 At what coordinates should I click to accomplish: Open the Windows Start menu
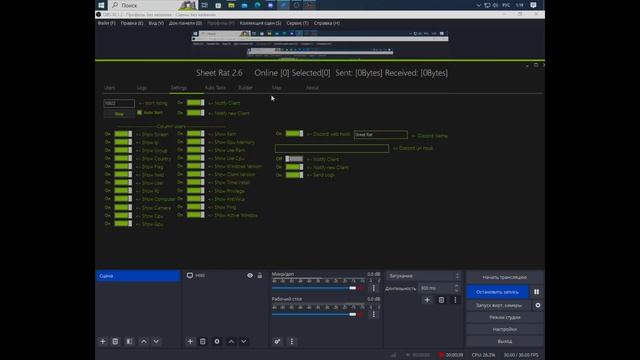(101, 5)
